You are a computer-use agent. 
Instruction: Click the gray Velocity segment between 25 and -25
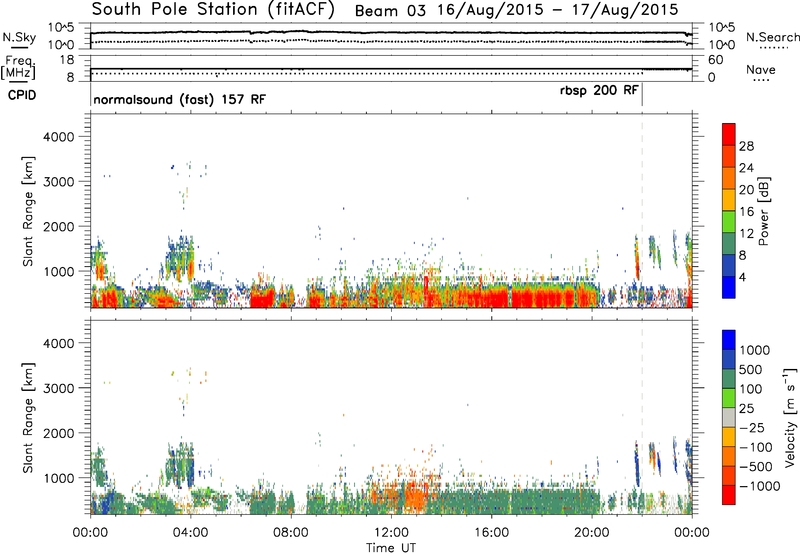pos(729,417)
